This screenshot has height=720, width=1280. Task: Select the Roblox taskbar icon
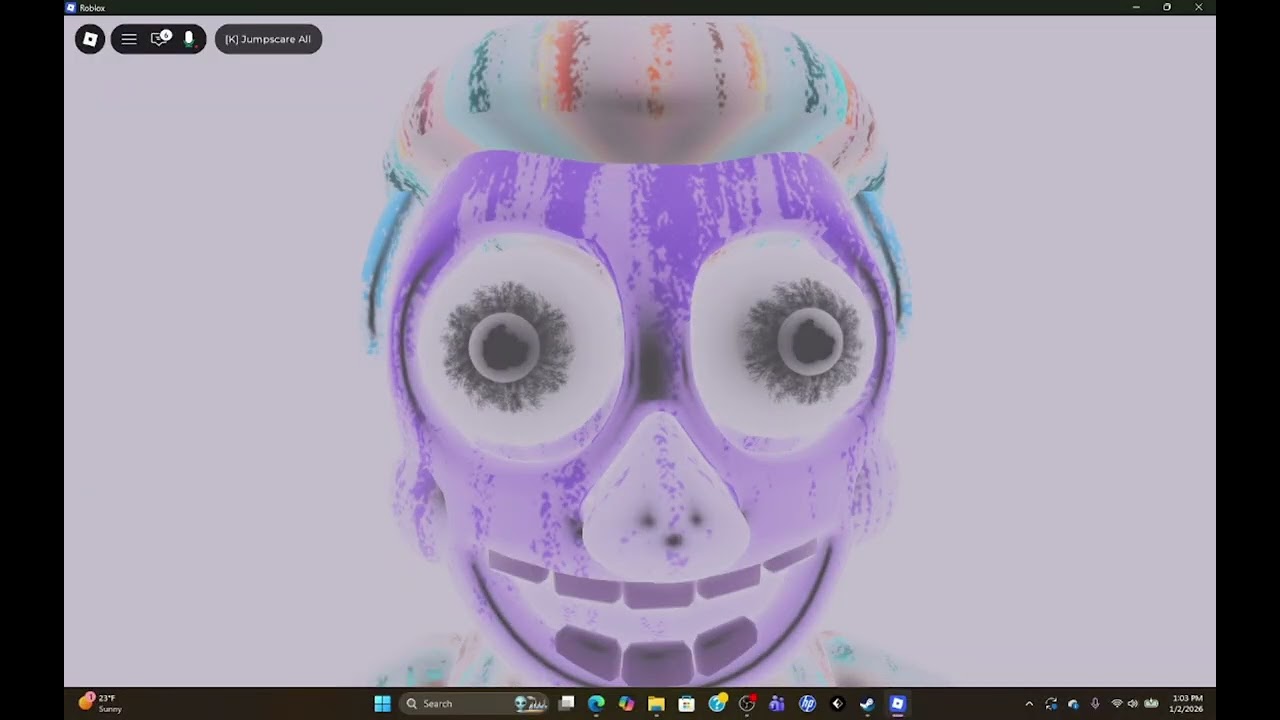tap(897, 704)
